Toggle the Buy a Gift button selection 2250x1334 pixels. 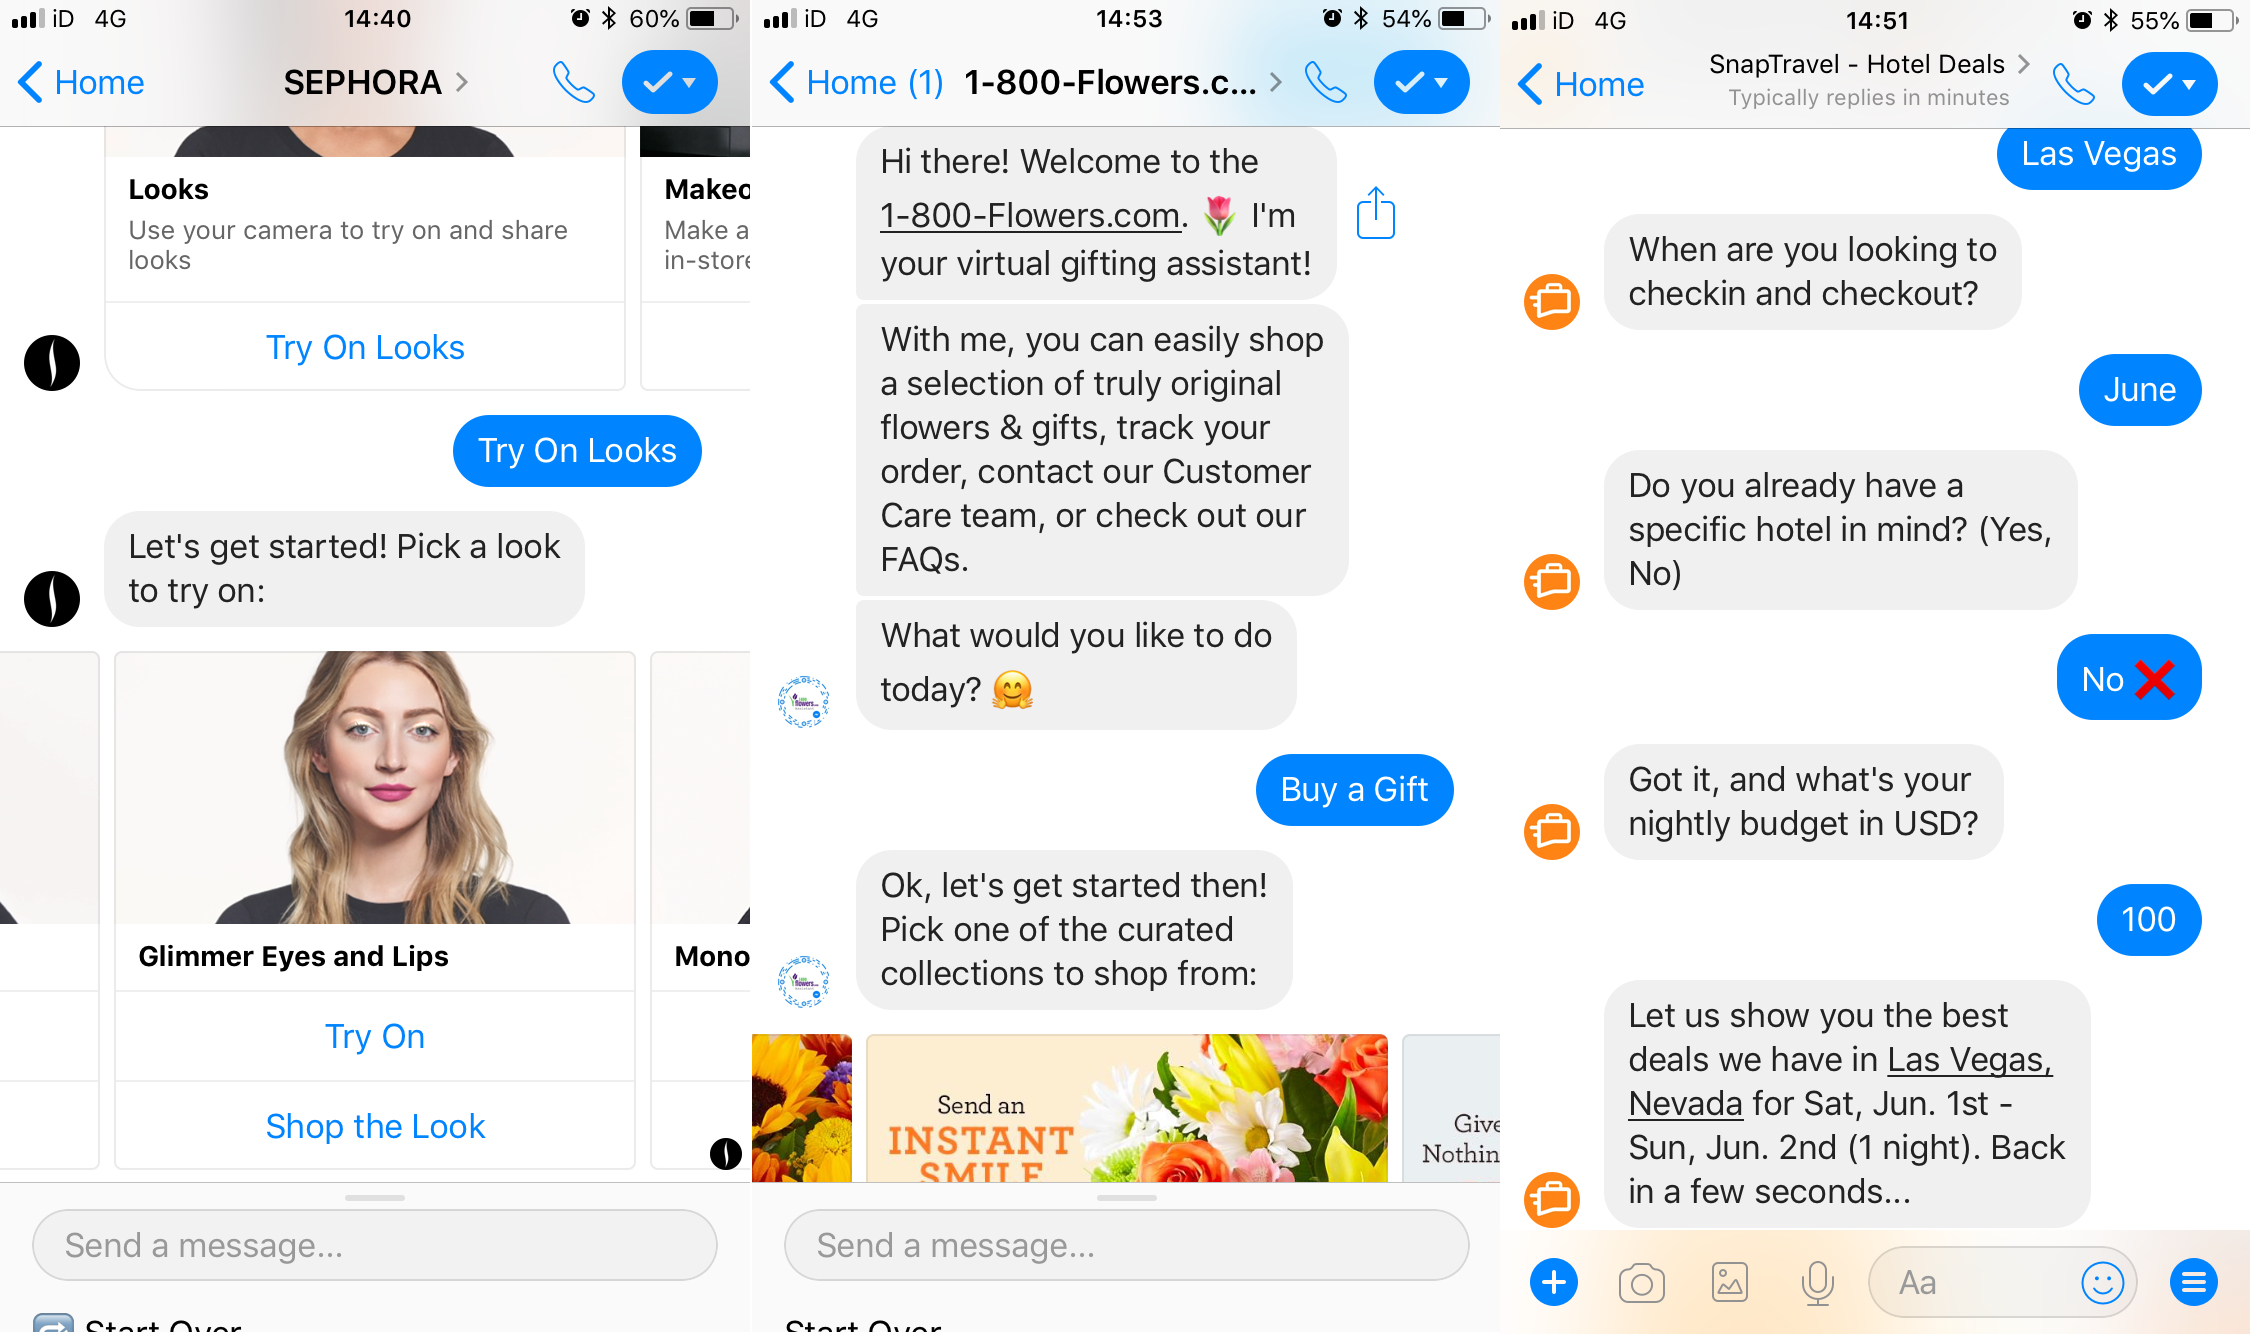[x=1351, y=788]
